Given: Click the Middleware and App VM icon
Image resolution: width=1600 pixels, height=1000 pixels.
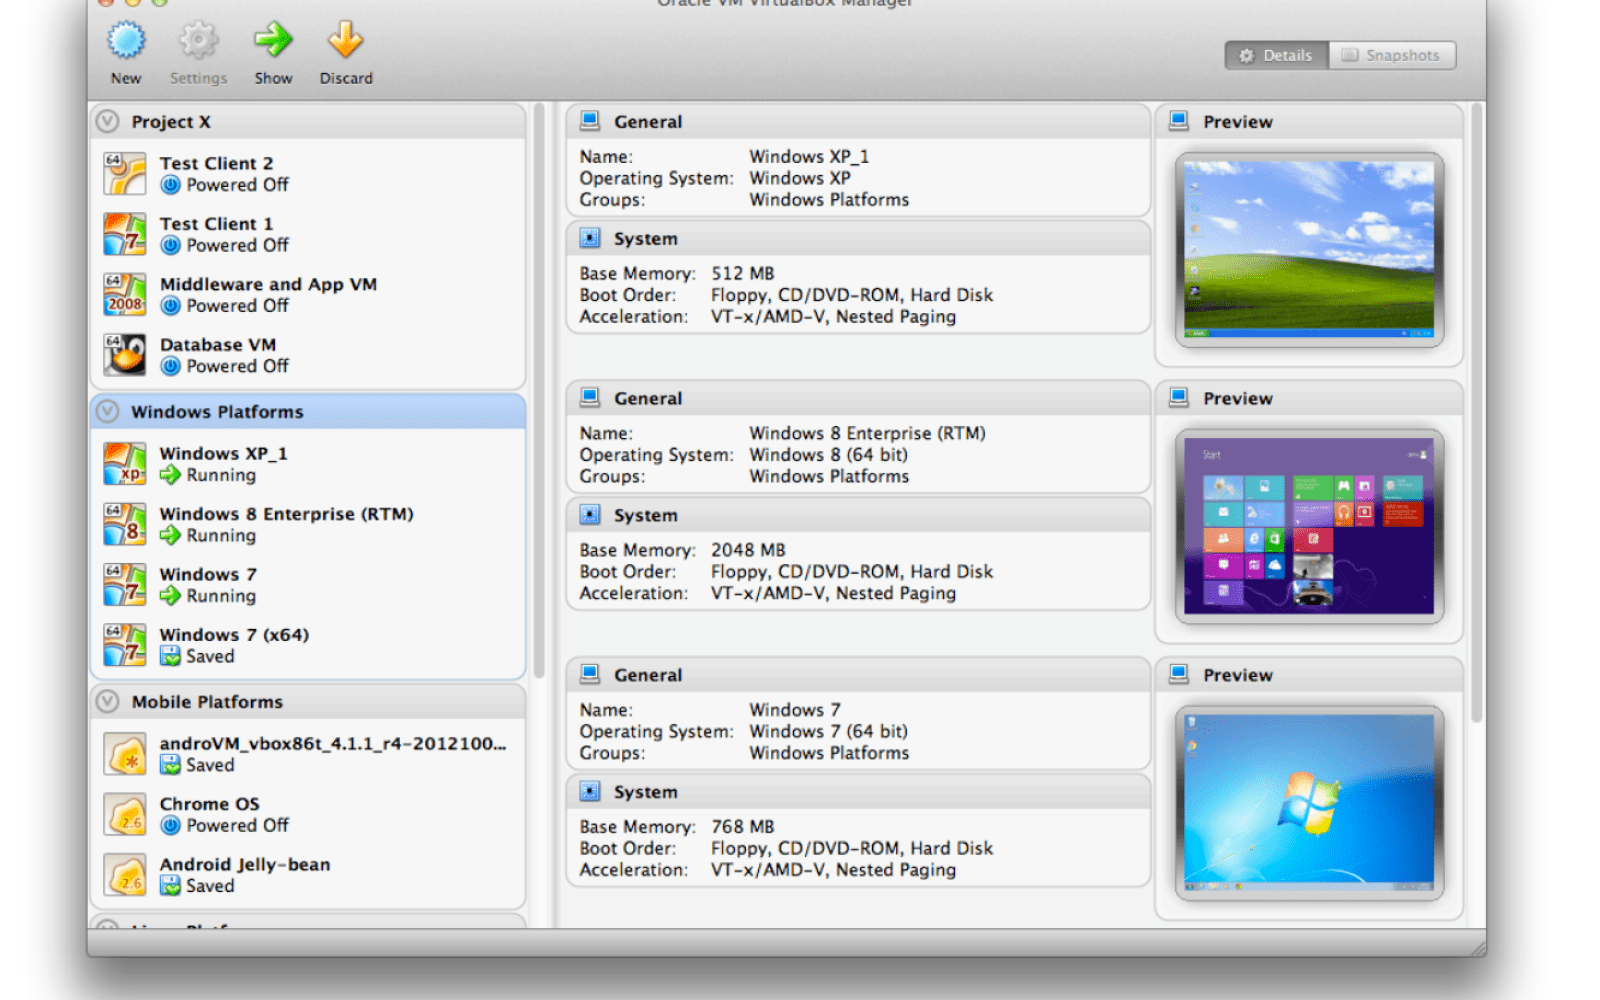Looking at the screenshot, I should [x=125, y=295].
